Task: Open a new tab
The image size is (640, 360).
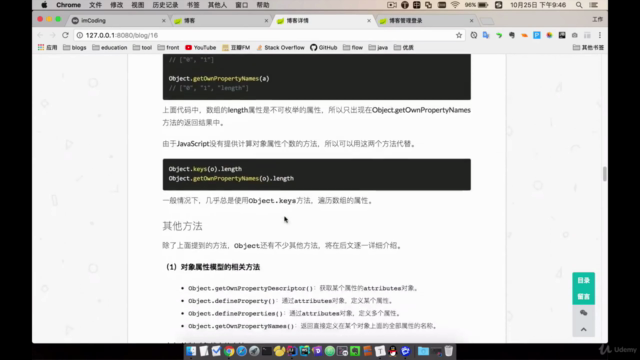Action: pyautogui.click(x=487, y=20)
